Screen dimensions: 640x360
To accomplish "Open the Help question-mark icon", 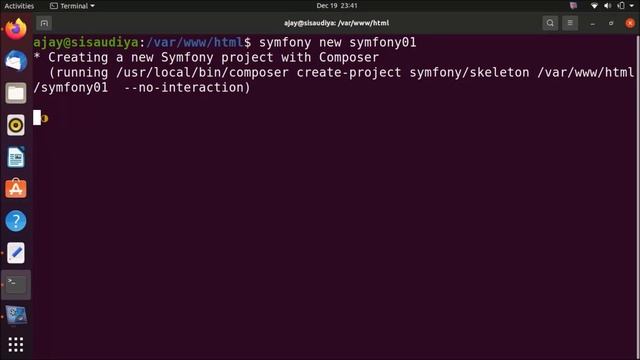I will (16, 221).
